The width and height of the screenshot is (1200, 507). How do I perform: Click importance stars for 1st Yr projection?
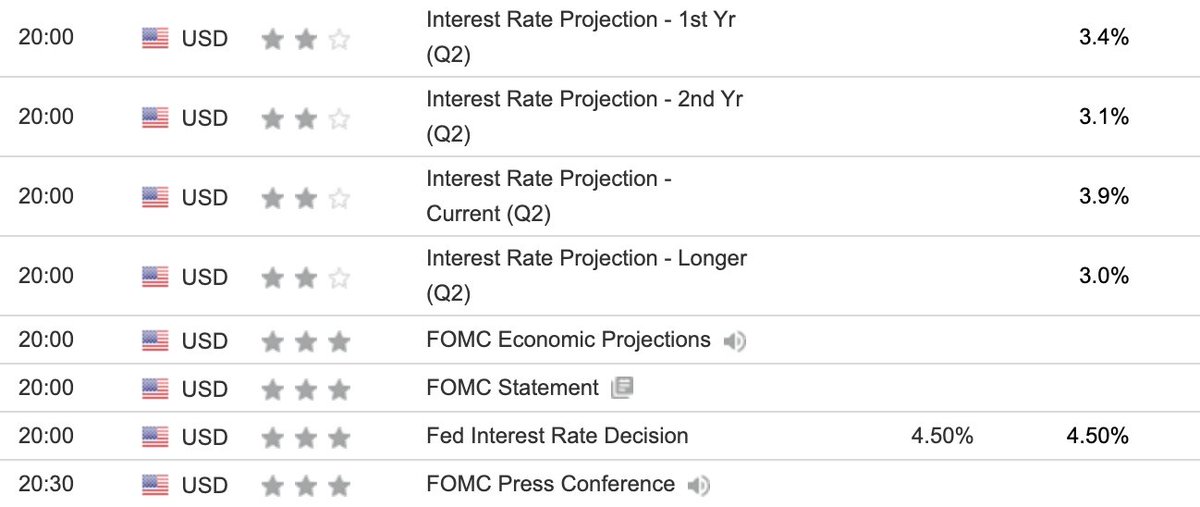(x=305, y=39)
